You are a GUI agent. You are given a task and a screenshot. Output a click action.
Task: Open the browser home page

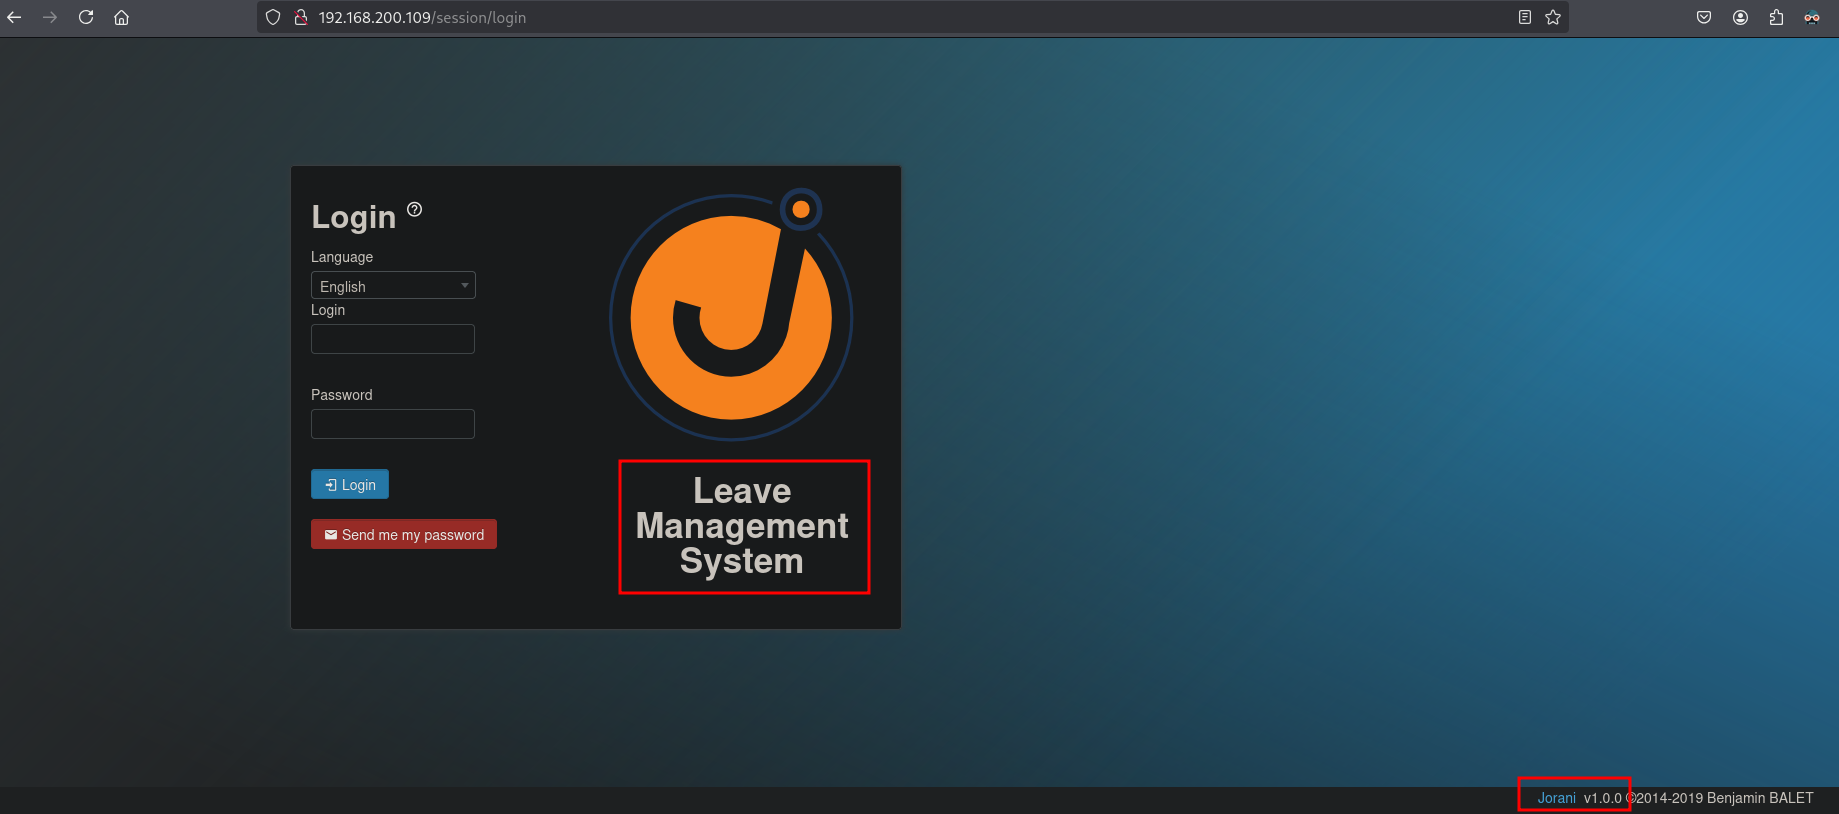122,17
